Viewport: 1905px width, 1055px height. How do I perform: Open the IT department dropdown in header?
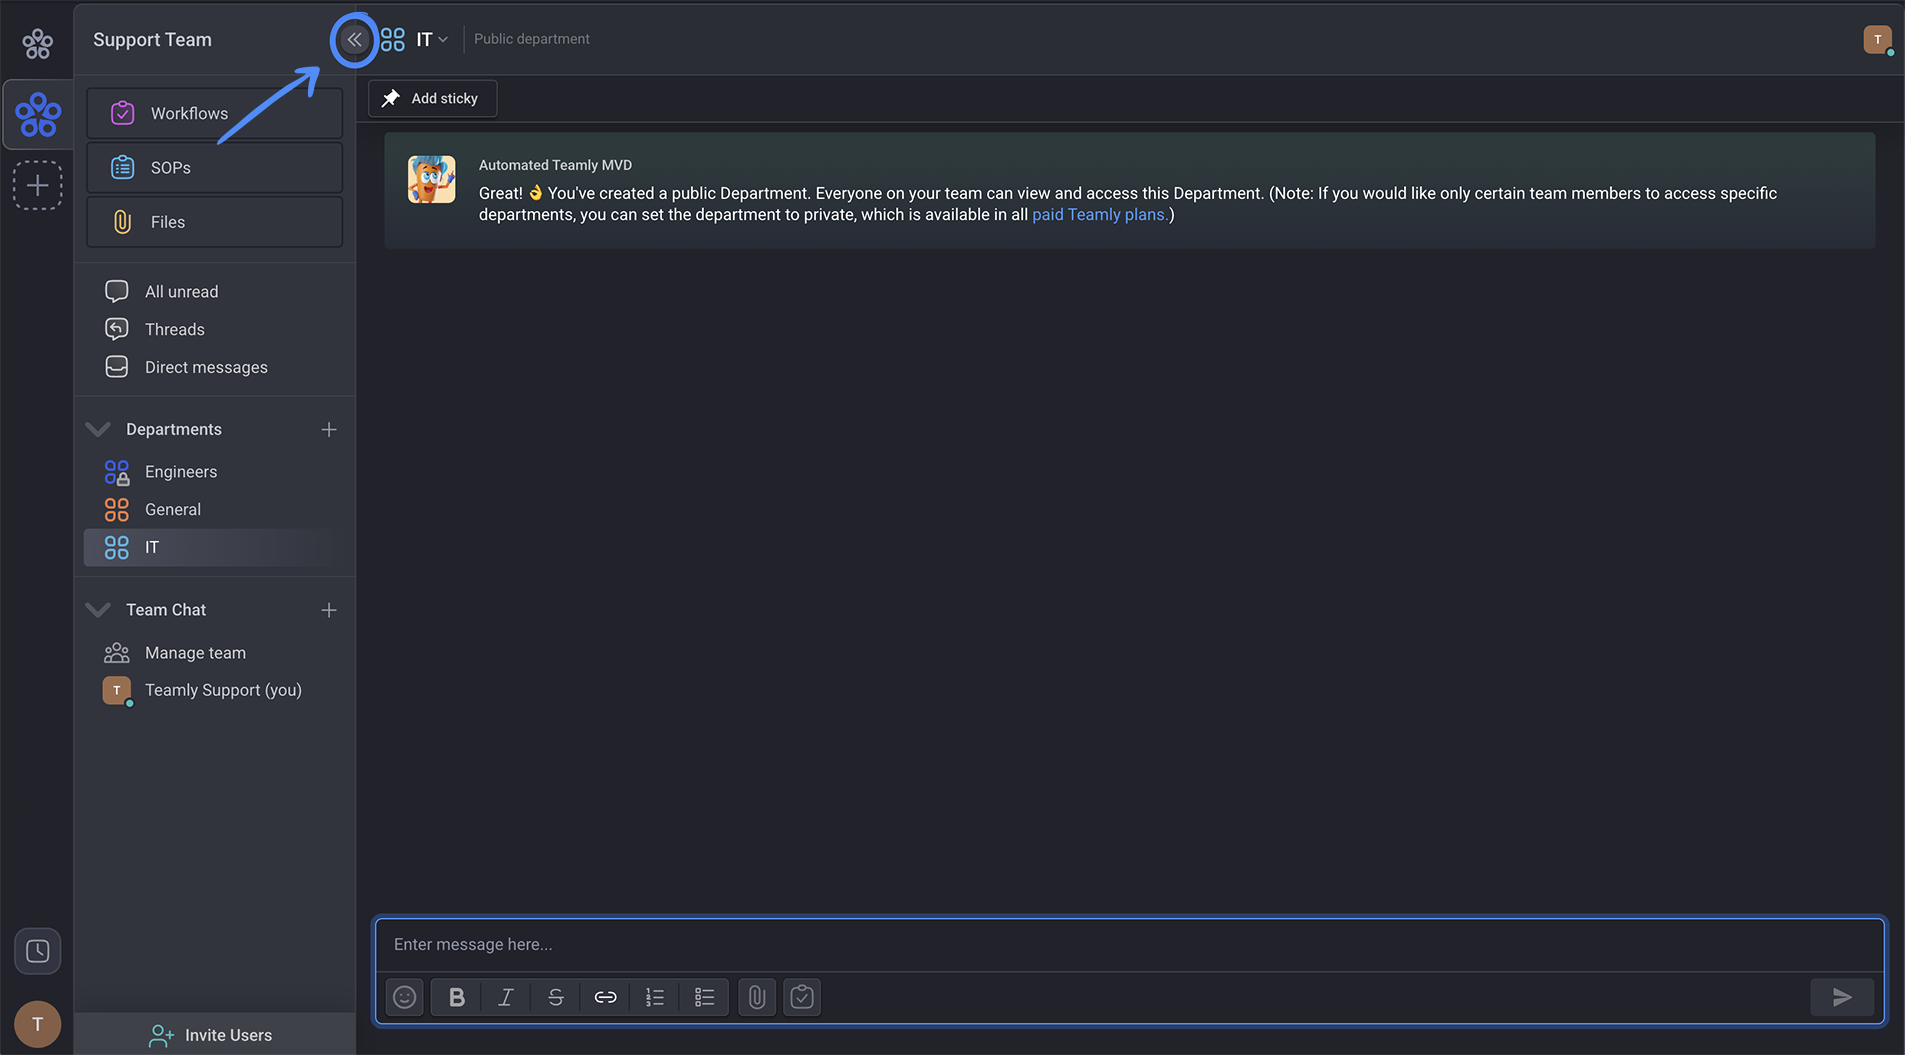(x=442, y=40)
